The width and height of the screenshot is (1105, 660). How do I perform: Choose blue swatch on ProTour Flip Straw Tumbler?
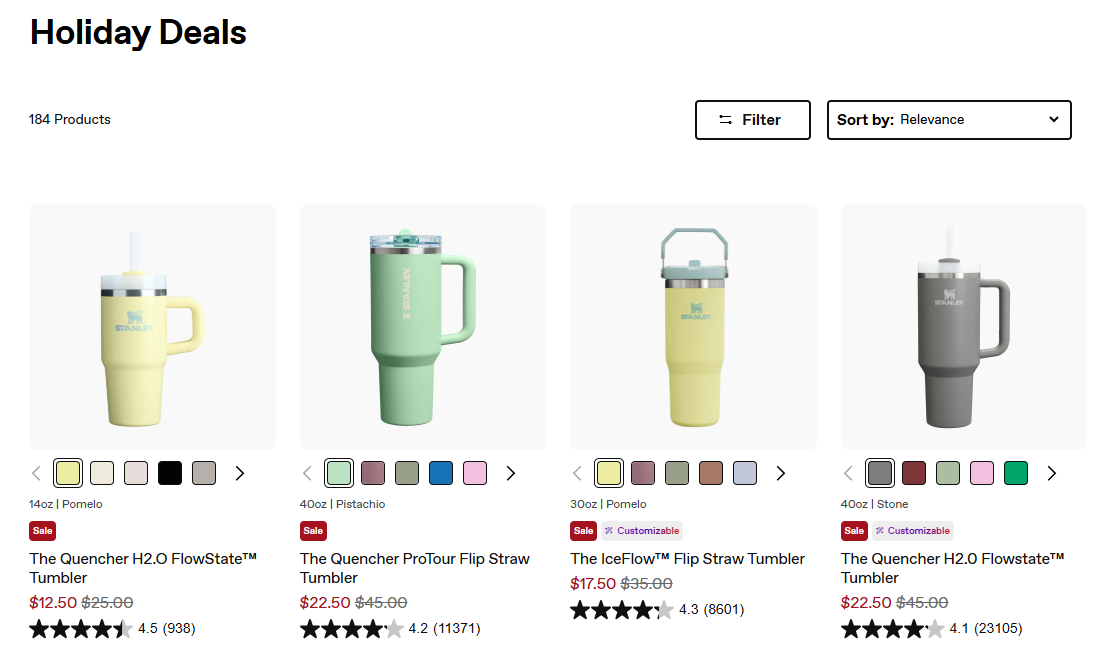pos(441,473)
